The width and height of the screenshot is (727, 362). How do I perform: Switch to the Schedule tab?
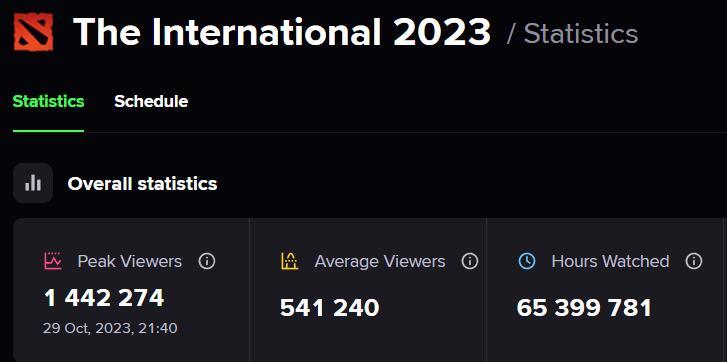click(x=151, y=102)
